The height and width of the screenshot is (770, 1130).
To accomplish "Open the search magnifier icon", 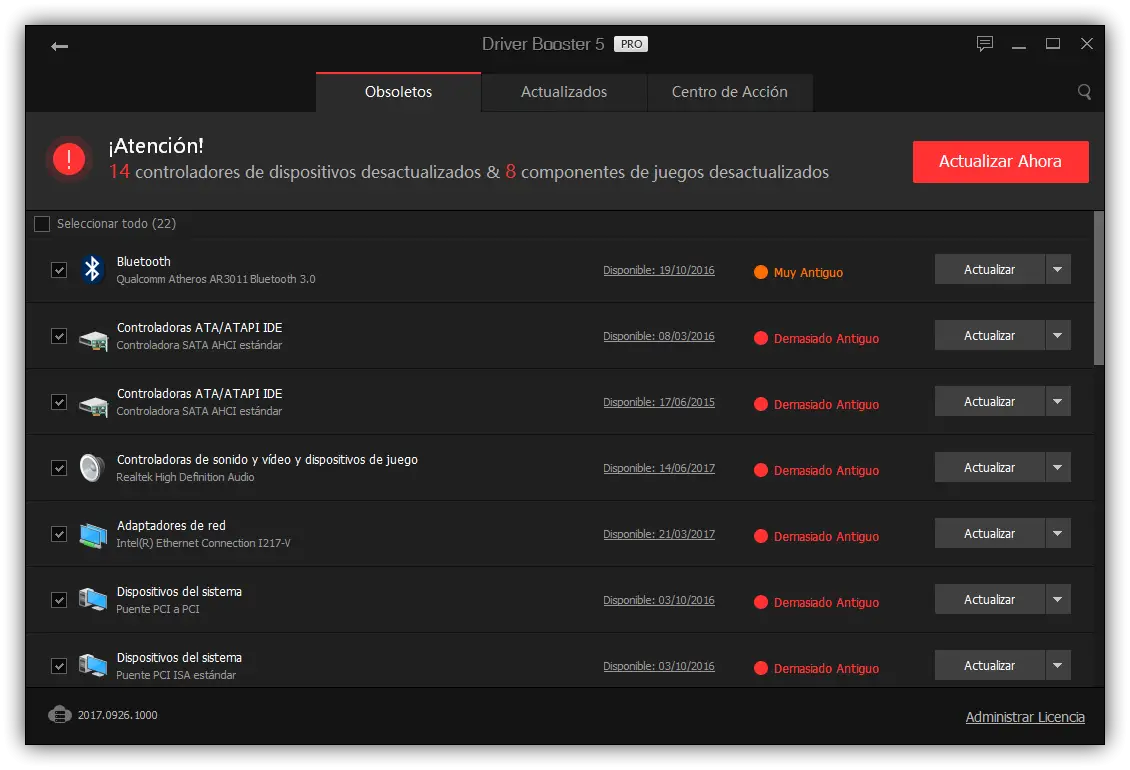I will [x=1084, y=92].
